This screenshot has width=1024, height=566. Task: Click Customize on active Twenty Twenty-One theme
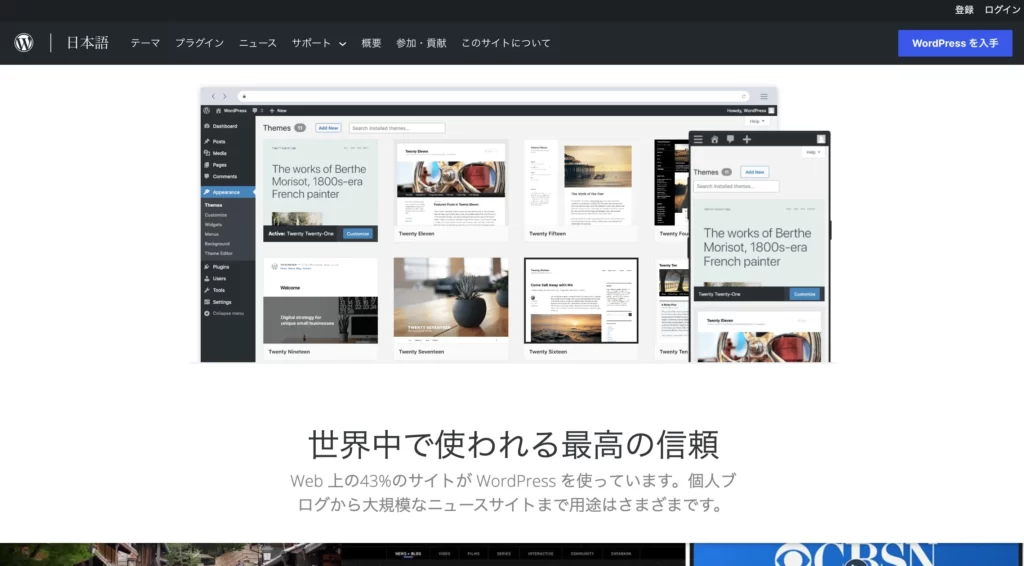click(x=358, y=234)
